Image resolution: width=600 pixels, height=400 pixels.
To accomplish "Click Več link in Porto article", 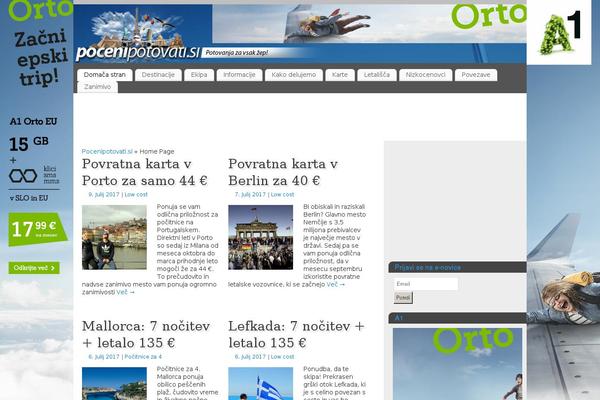I will [126, 292].
